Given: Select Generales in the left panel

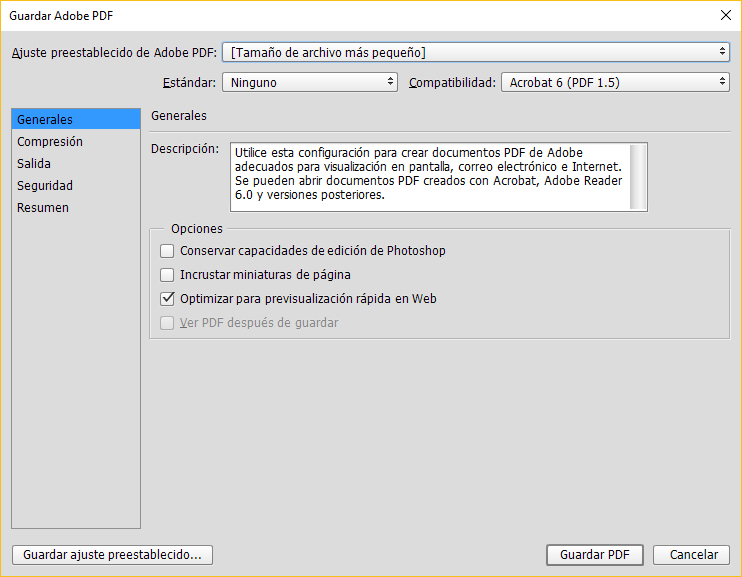Looking at the screenshot, I should click(x=76, y=119).
